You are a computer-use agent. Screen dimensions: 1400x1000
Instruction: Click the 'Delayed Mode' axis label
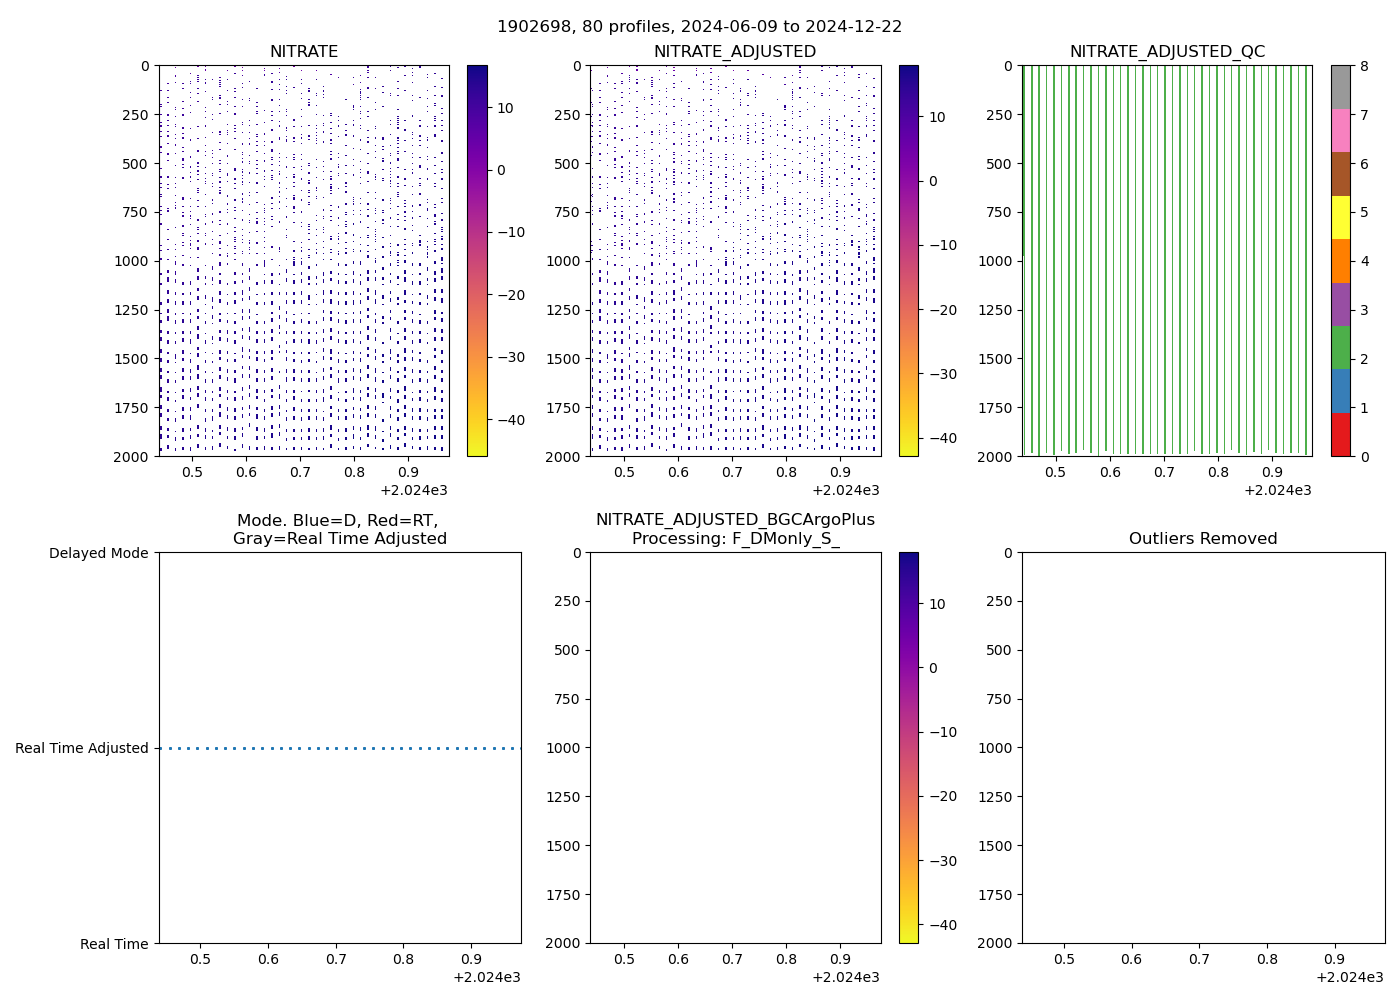point(98,553)
